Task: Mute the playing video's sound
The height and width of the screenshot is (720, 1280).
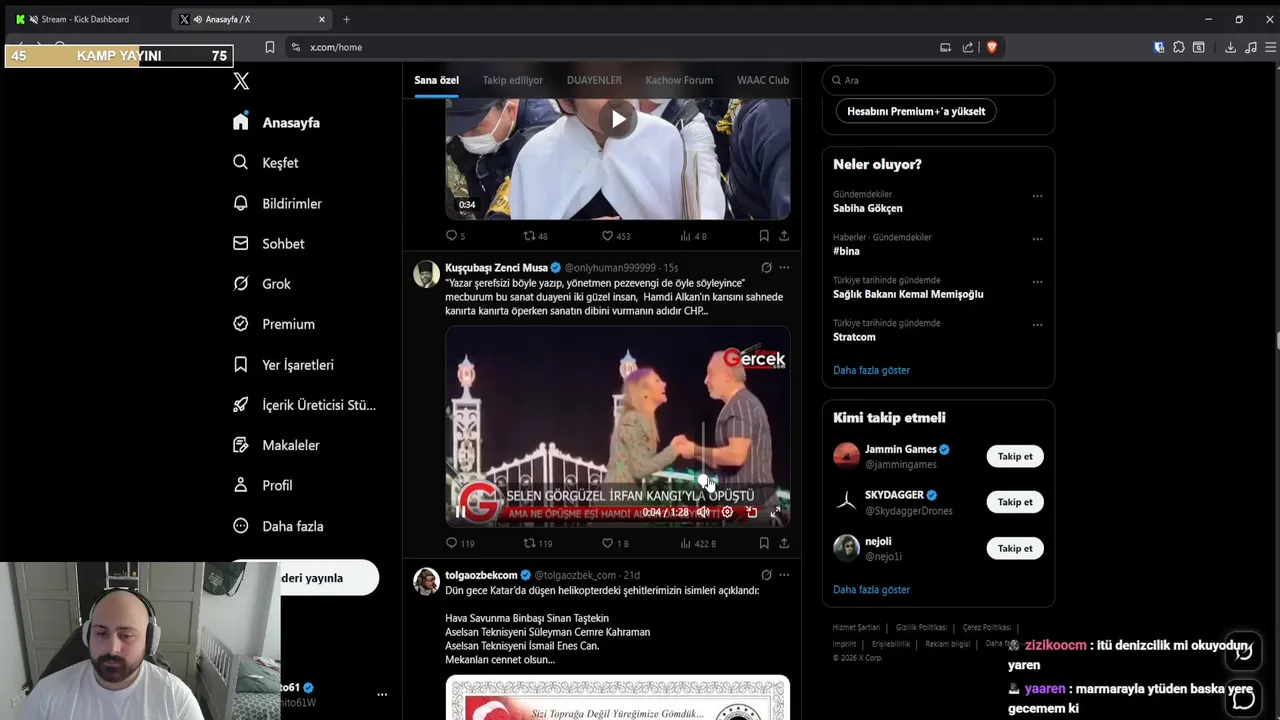Action: pos(703,512)
